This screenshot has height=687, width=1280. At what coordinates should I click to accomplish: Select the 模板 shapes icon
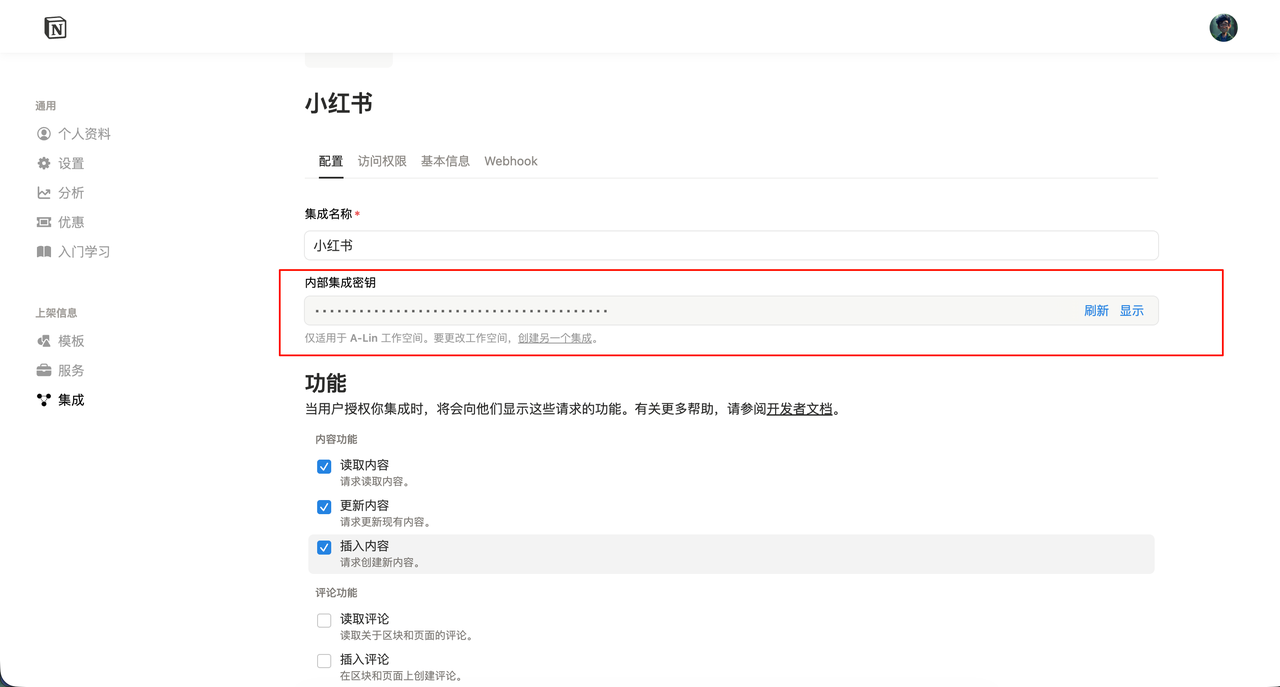point(44,341)
